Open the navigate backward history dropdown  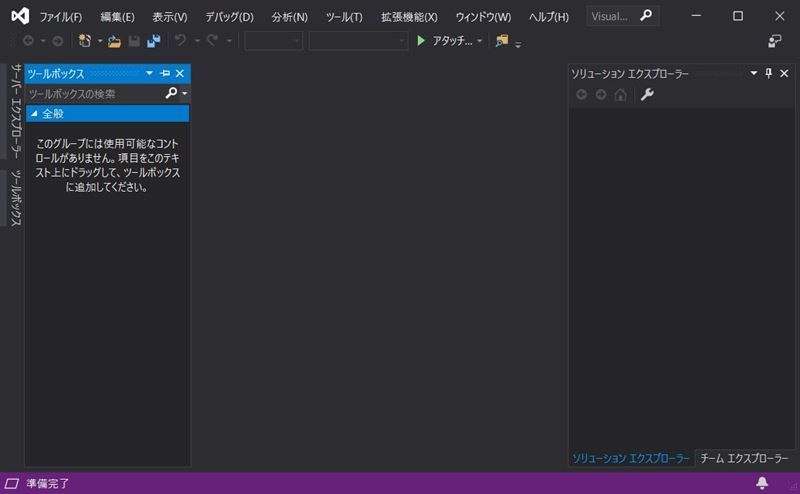point(43,40)
